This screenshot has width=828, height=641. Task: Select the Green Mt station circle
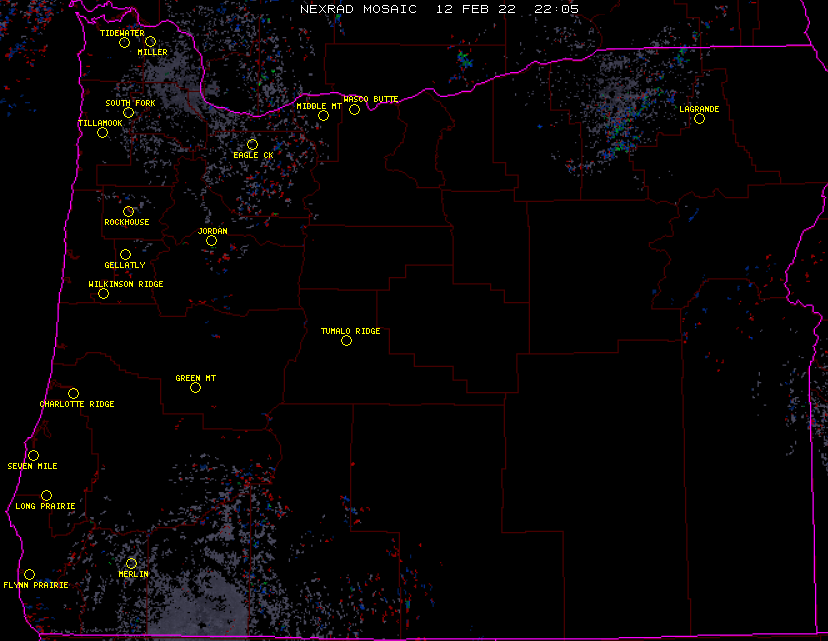click(x=195, y=387)
